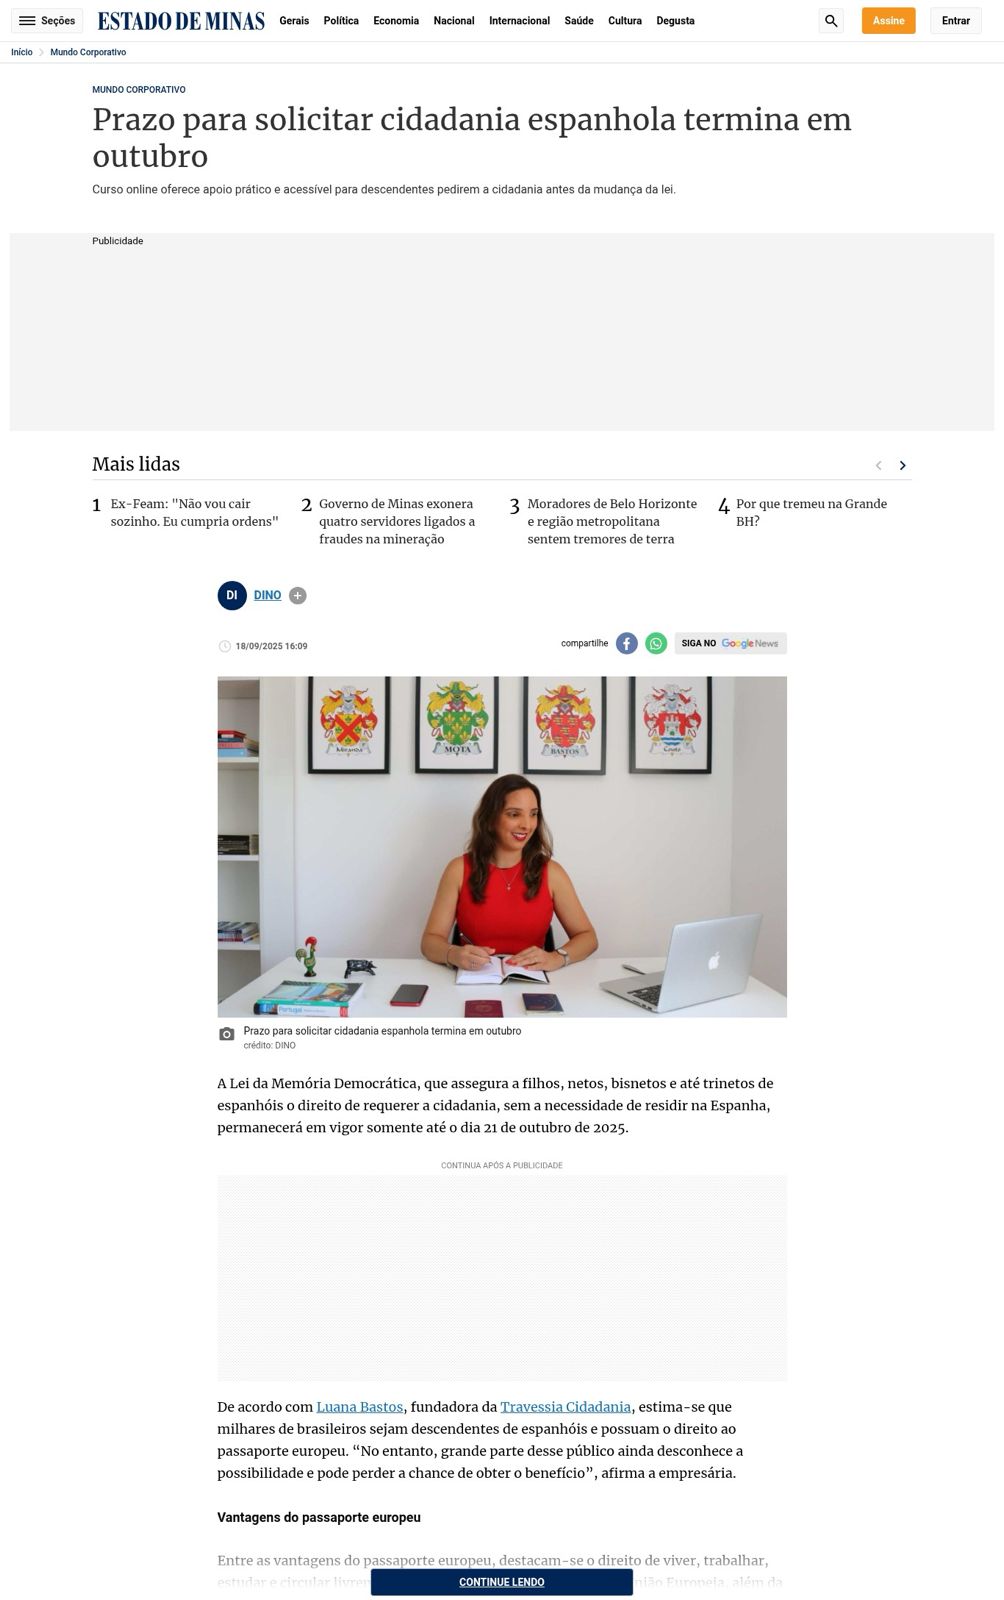Click the Estado de Minas logo
This screenshot has width=1004, height=1600.
click(x=181, y=21)
